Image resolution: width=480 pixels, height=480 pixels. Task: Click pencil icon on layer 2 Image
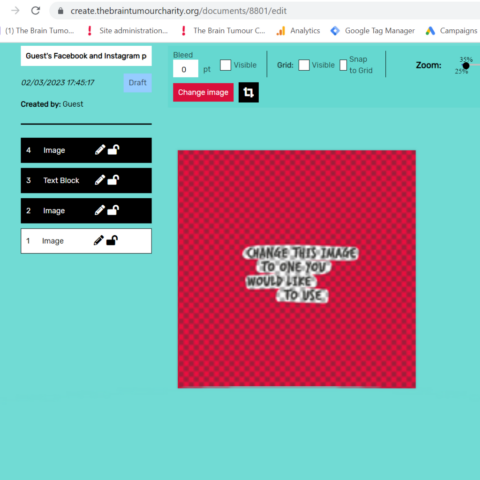(x=100, y=210)
